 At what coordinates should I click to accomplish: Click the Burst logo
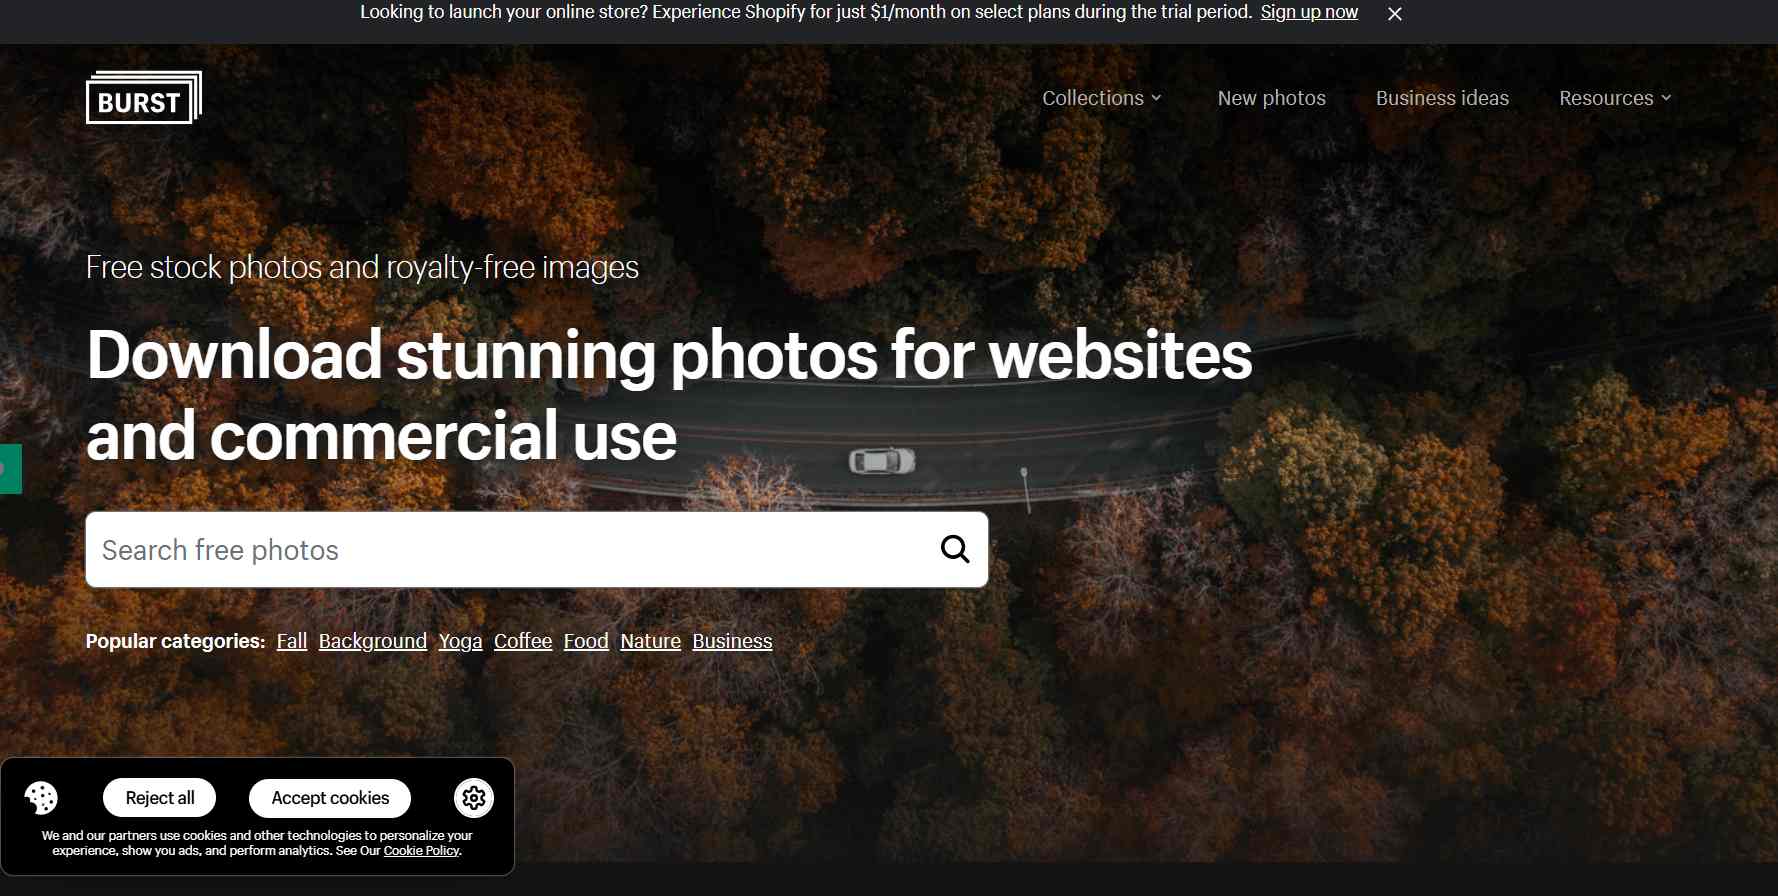pyautogui.click(x=143, y=98)
